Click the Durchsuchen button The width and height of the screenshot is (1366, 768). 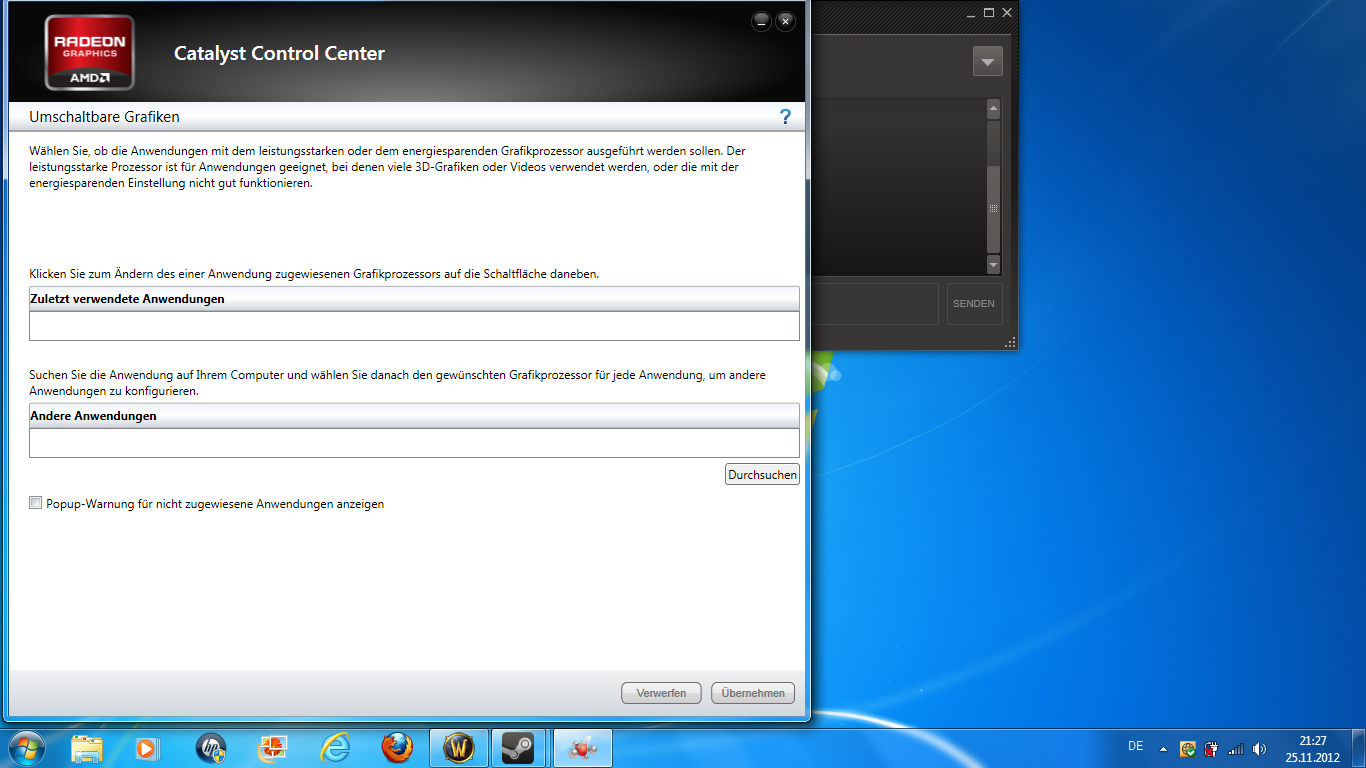tap(762, 475)
